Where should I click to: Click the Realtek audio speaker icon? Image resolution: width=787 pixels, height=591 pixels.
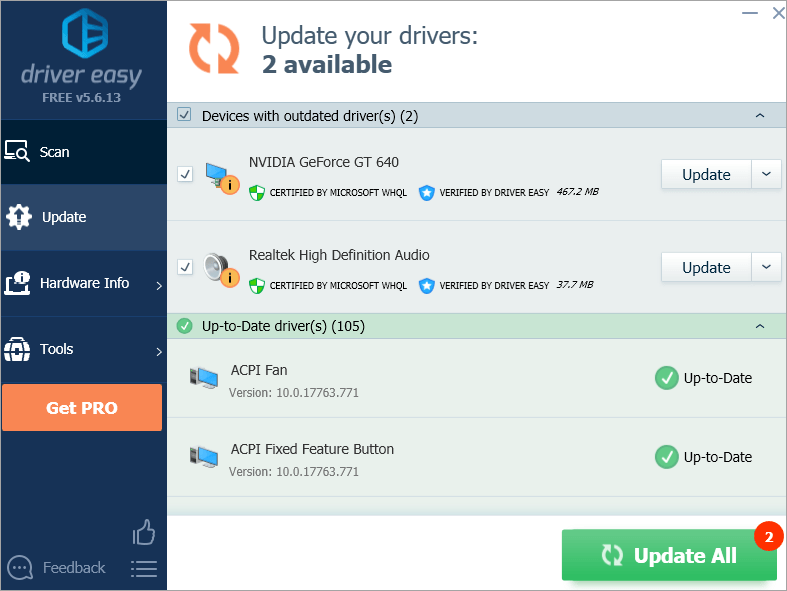tap(219, 268)
